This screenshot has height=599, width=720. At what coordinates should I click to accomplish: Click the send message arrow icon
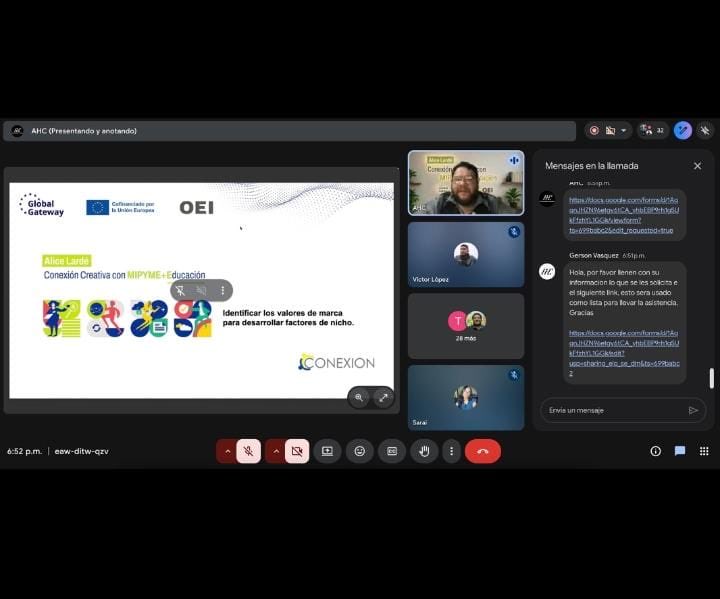(x=693, y=410)
